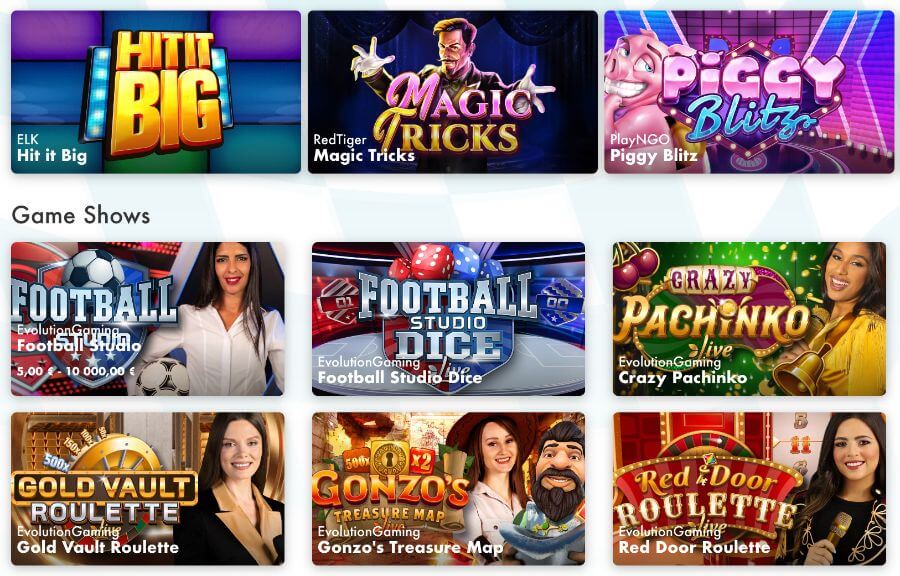Viewport: 900px width, 576px height.
Task: Open the Crazy Pachinko game show
Action: (749, 319)
